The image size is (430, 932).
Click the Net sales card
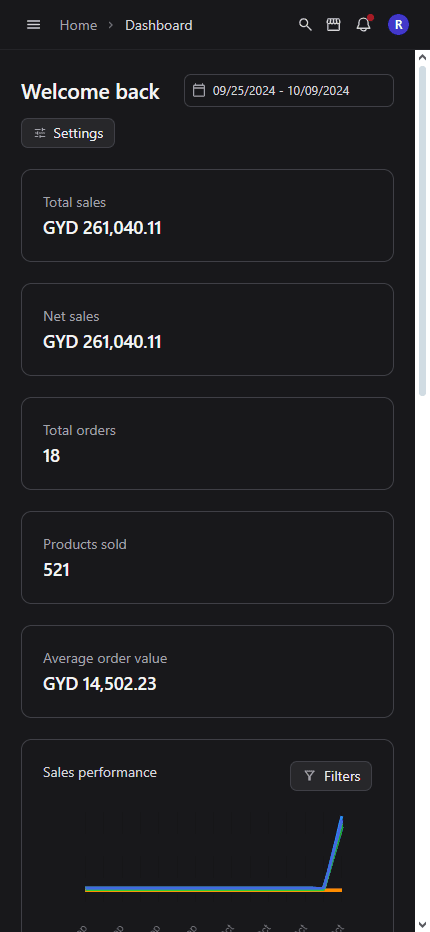pos(208,329)
